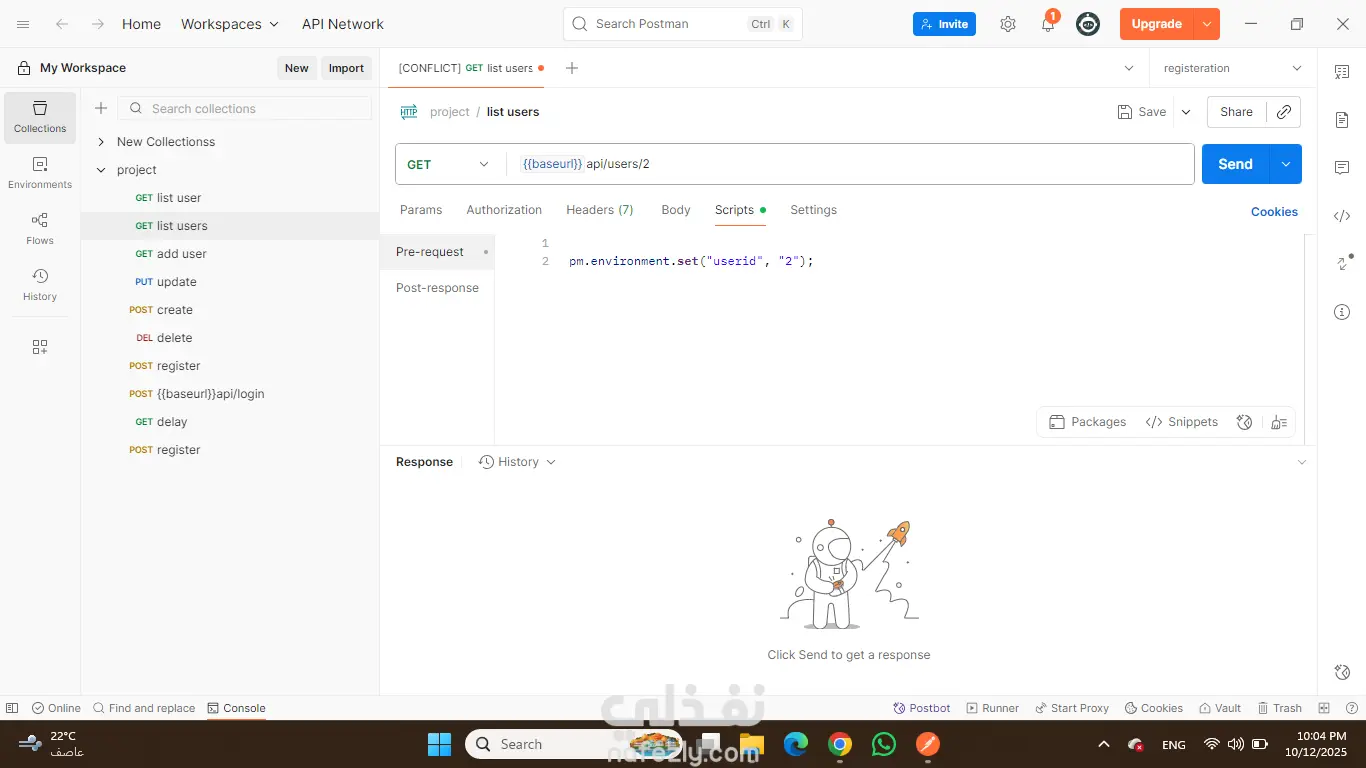The width and height of the screenshot is (1366, 768).
Task: Click the plus icon to create a collection
Action: pos(101,109)
